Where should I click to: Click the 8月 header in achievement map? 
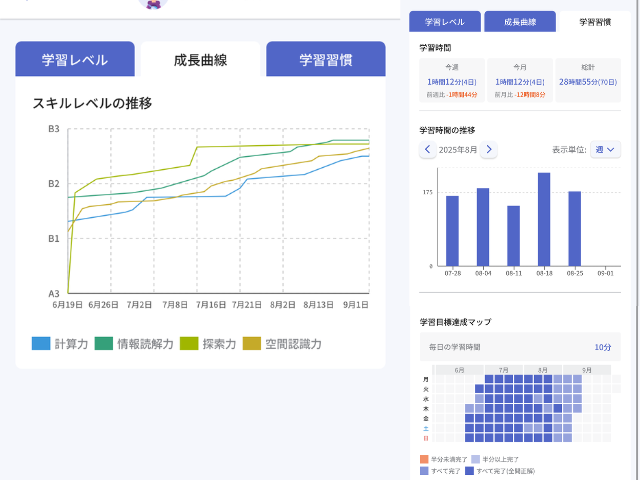[x=542, y=370]
